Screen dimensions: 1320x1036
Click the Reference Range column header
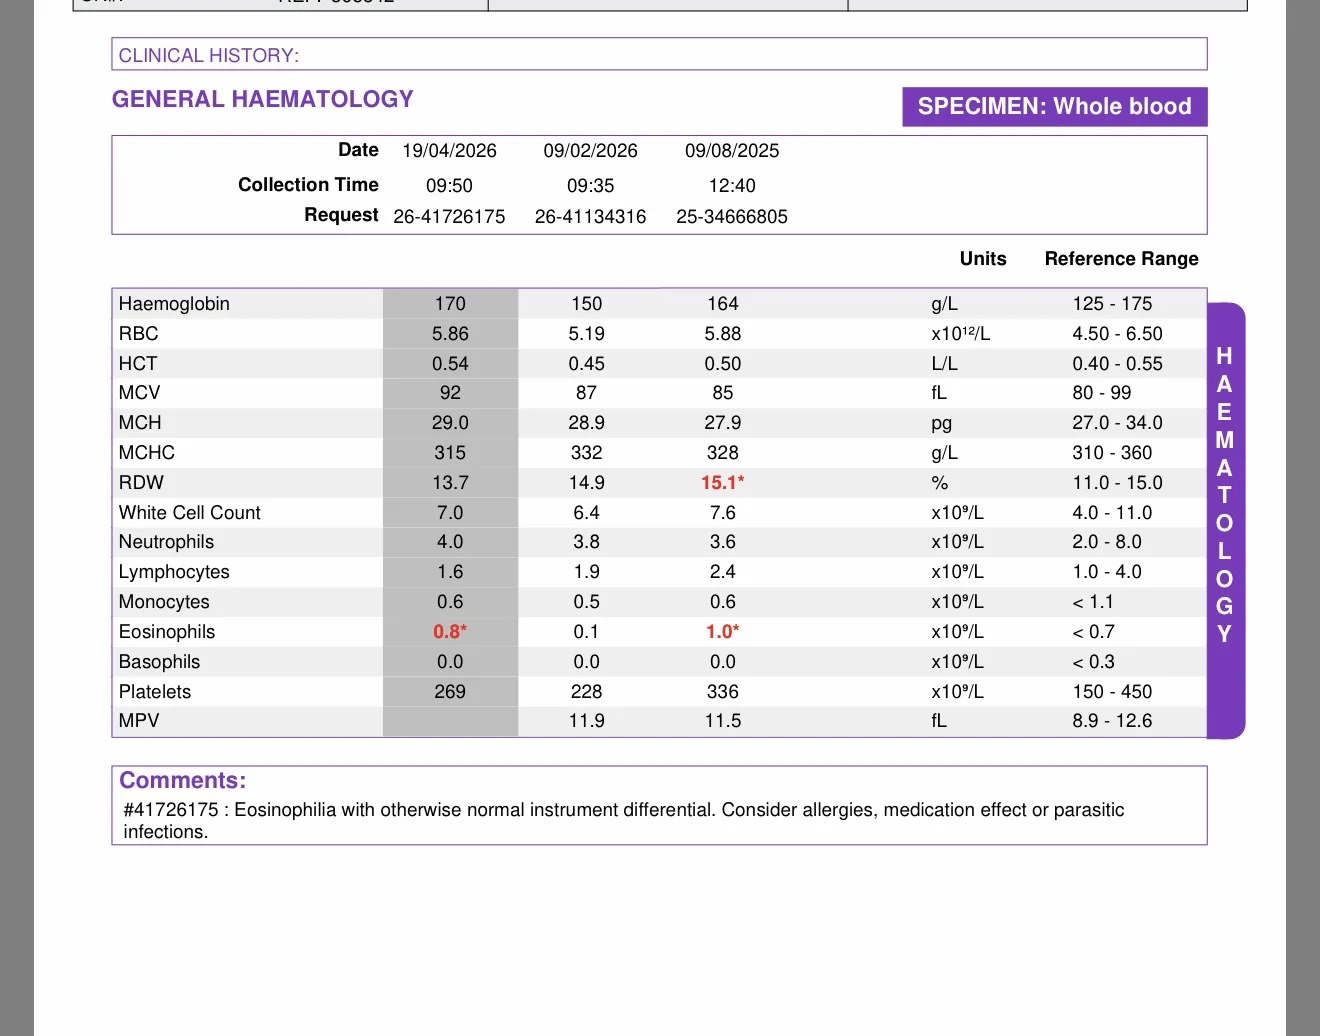point(1122,259)
